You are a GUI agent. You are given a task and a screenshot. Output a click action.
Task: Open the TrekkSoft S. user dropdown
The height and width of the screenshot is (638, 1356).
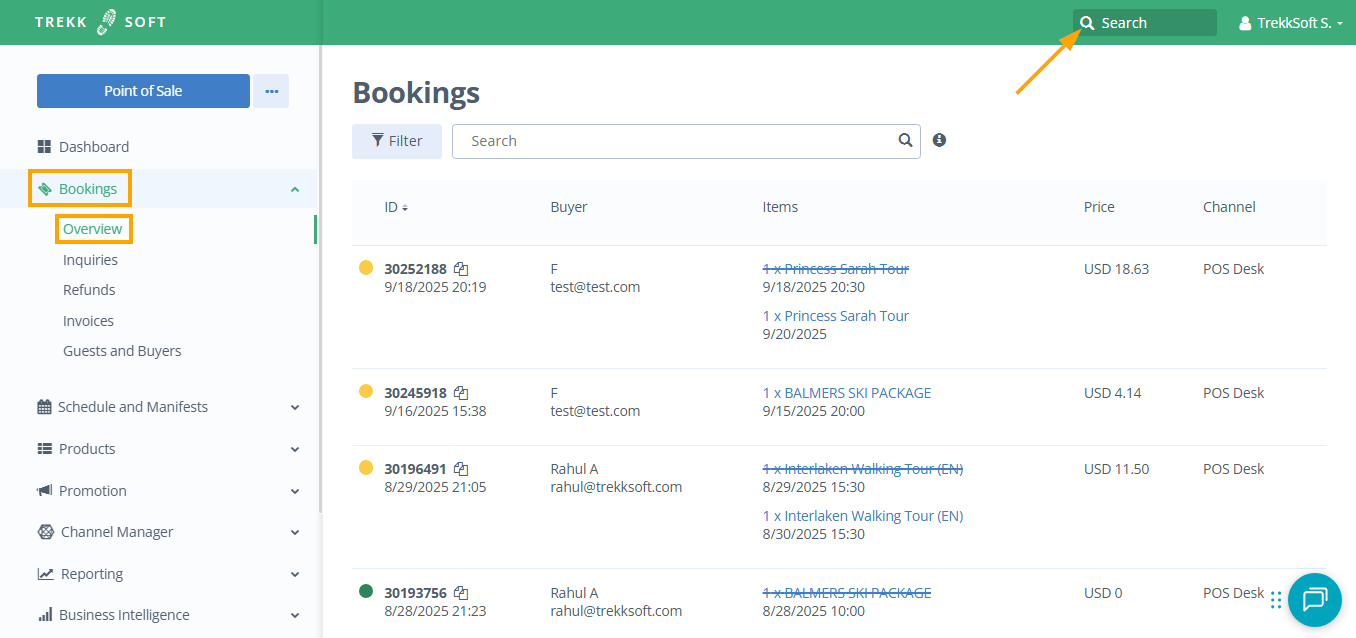coord(1291,23)
